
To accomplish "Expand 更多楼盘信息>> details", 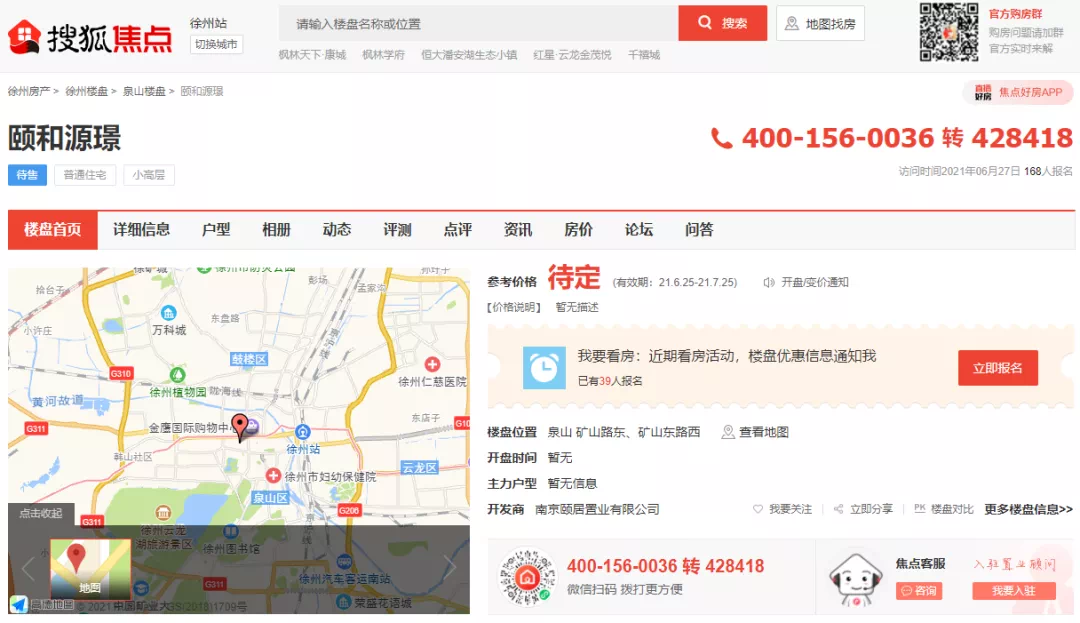I will [x=1028, y=509].
